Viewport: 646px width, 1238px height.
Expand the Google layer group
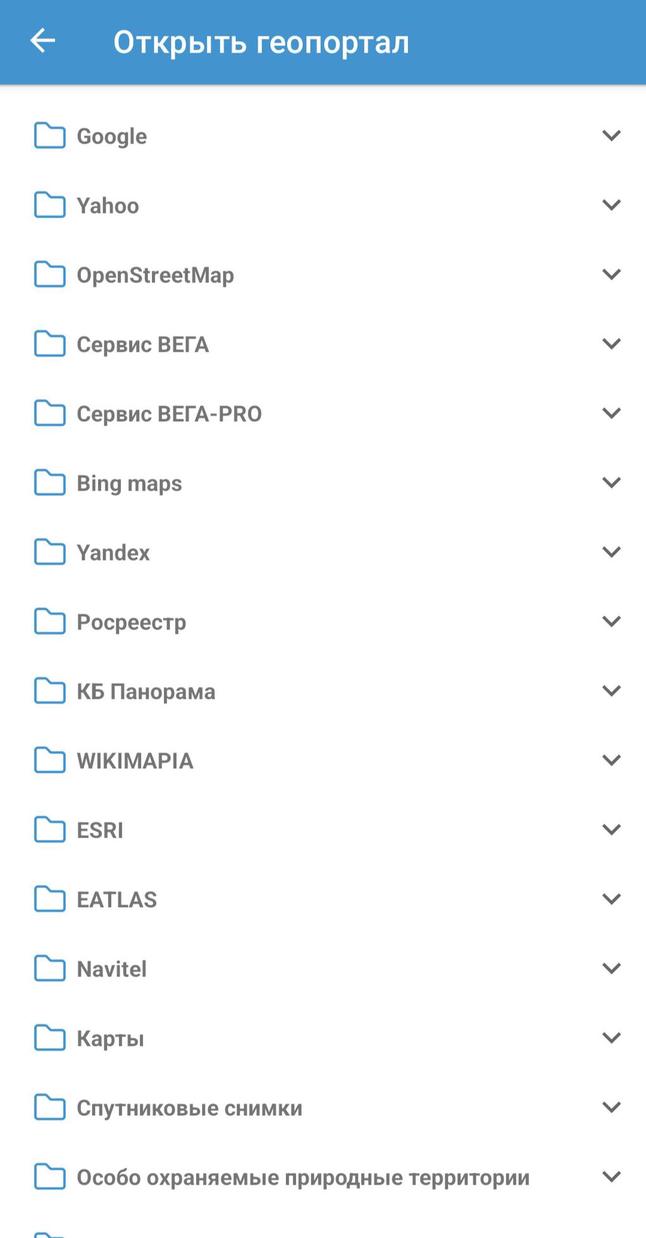coord(611,135)
